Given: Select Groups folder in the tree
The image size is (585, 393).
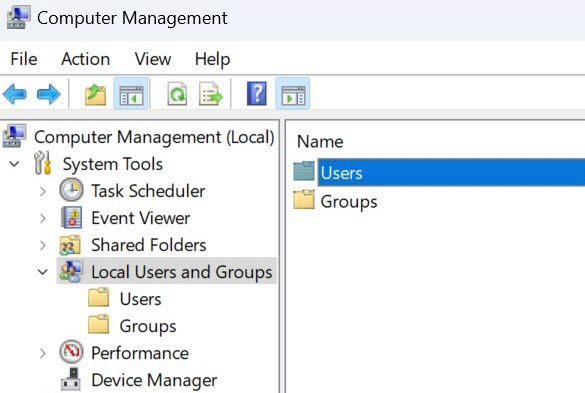Looking at the screenshot, I should point(148,327).
